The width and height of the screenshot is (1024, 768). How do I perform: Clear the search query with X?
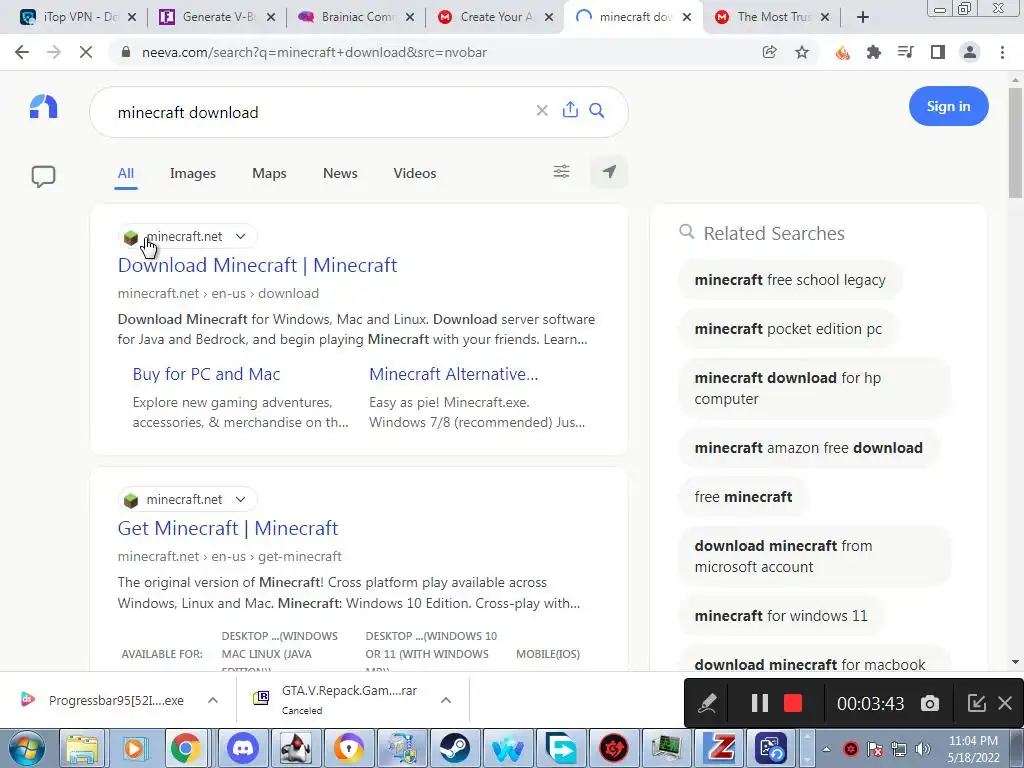pos(542,110)
